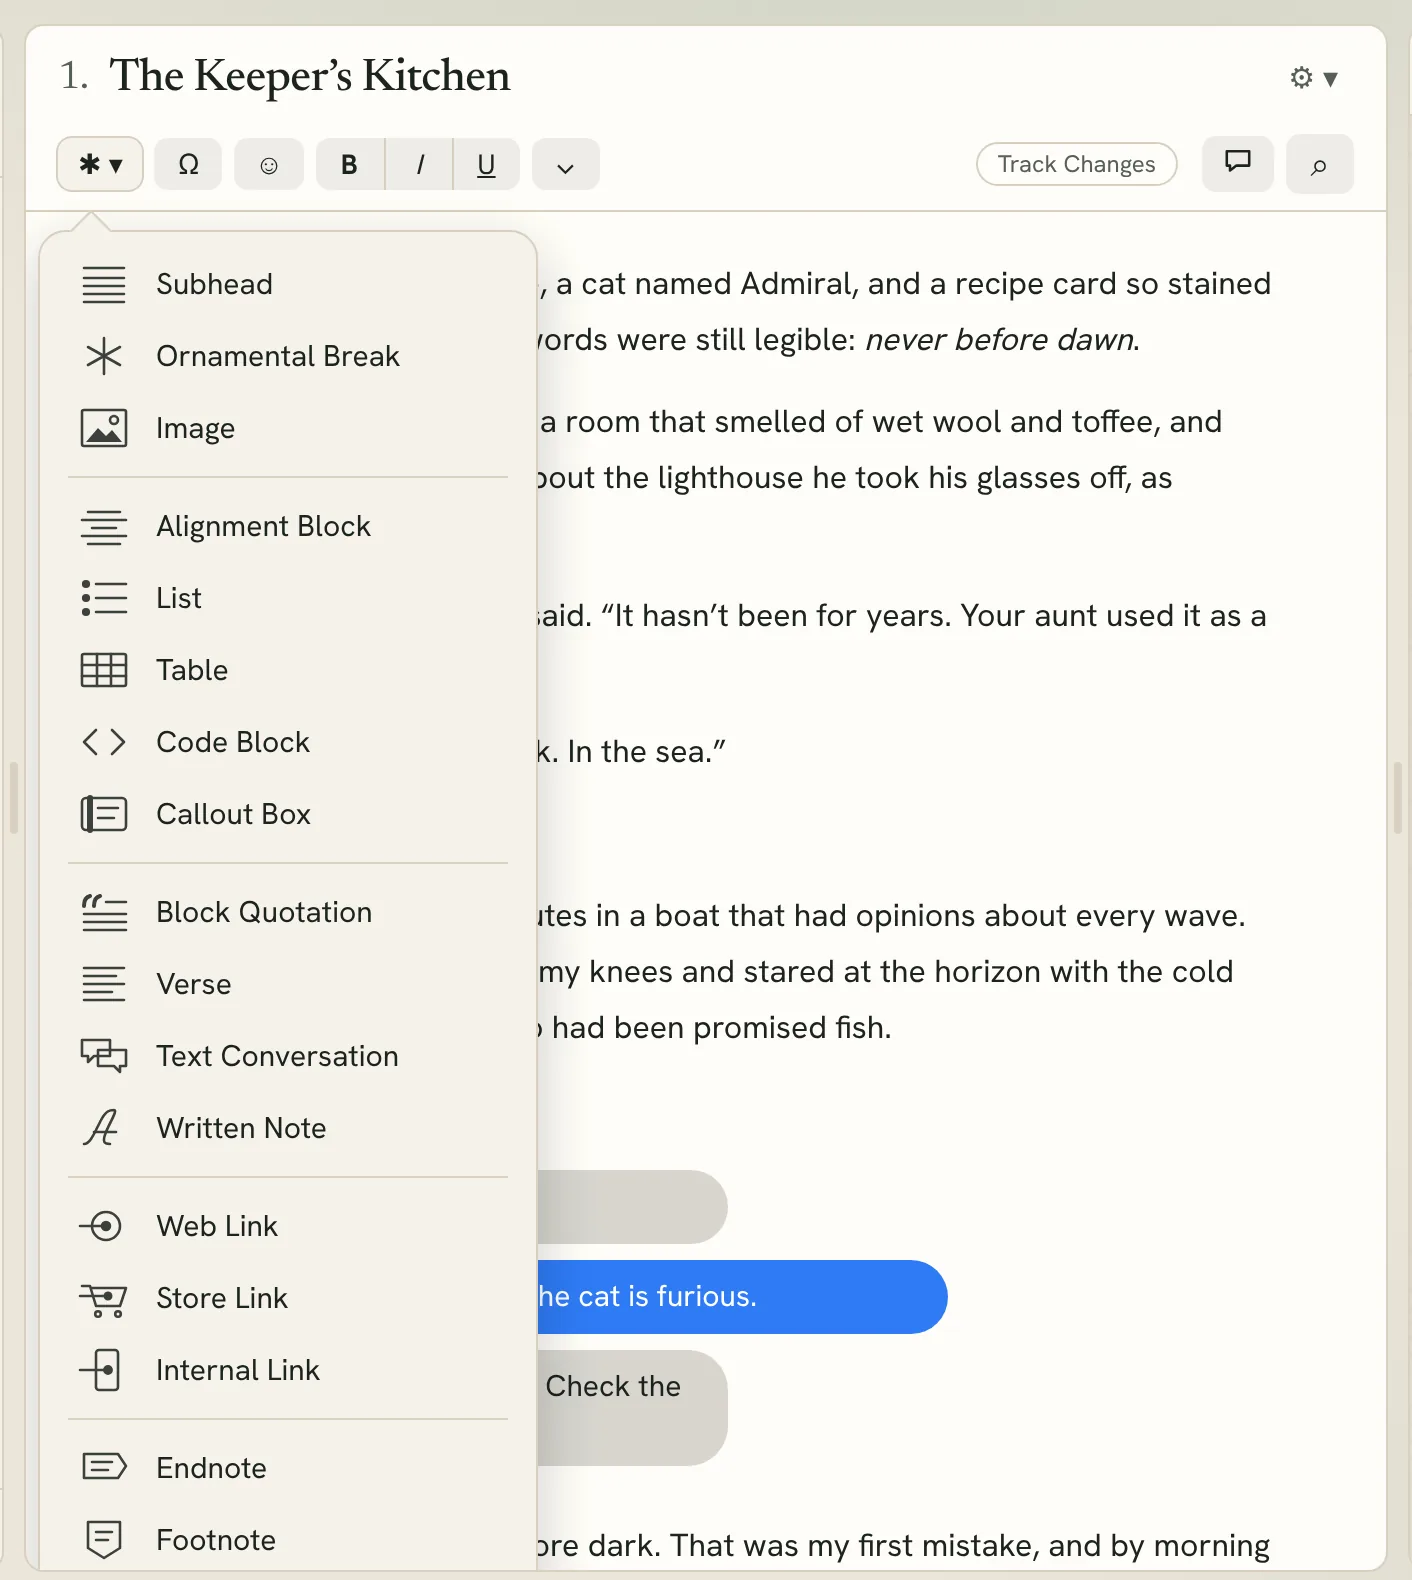Screen dimensions: 1412x1580
Task: Toggle underline formatting
Action: tap(486, 164)
